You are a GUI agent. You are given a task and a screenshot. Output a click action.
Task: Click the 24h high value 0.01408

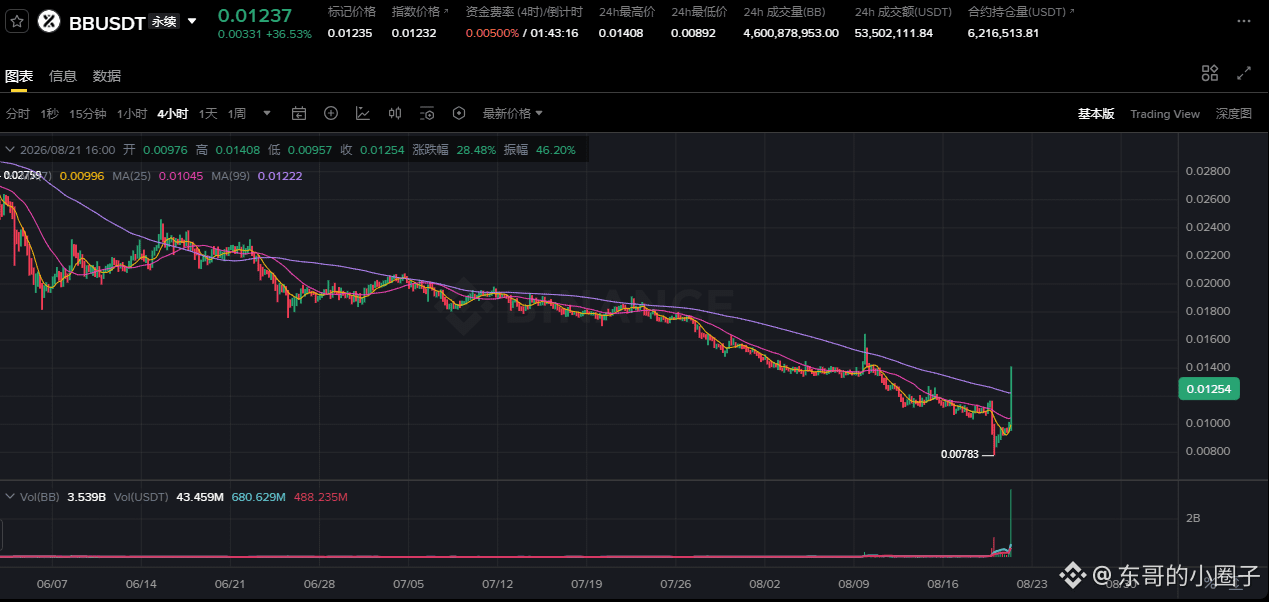click(x=621, y=33)
